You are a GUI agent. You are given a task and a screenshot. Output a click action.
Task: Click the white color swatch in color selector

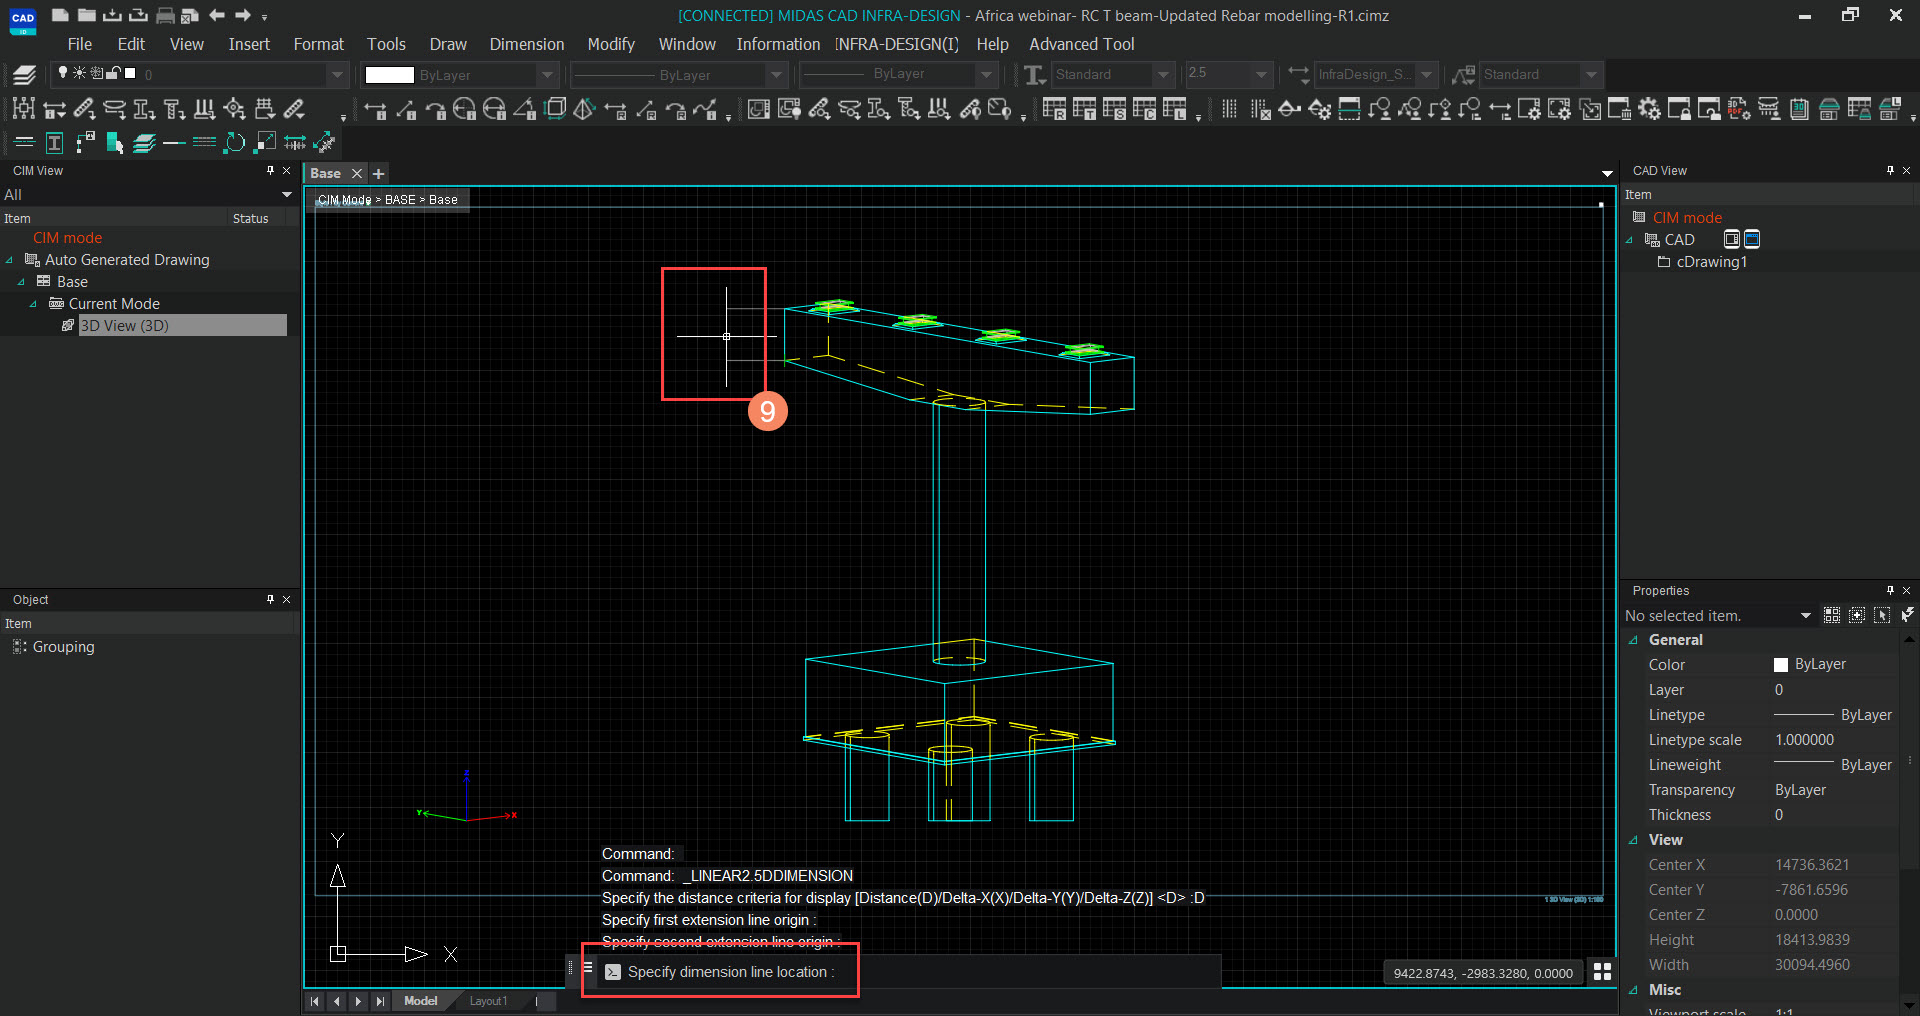(x=389, y=75)
